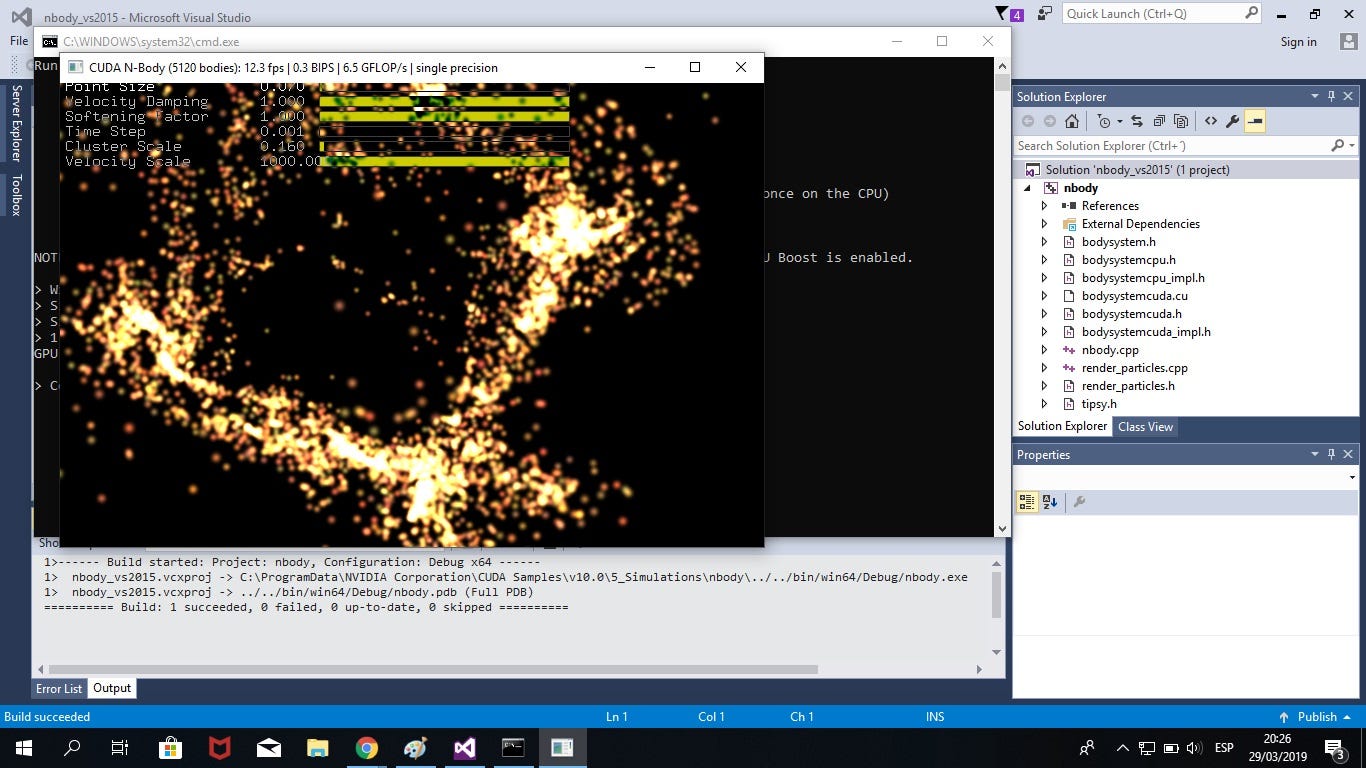1366x768 pixels.
Task: Click Collapse All icon in Solution Explorer
Action: point(1159,121)
